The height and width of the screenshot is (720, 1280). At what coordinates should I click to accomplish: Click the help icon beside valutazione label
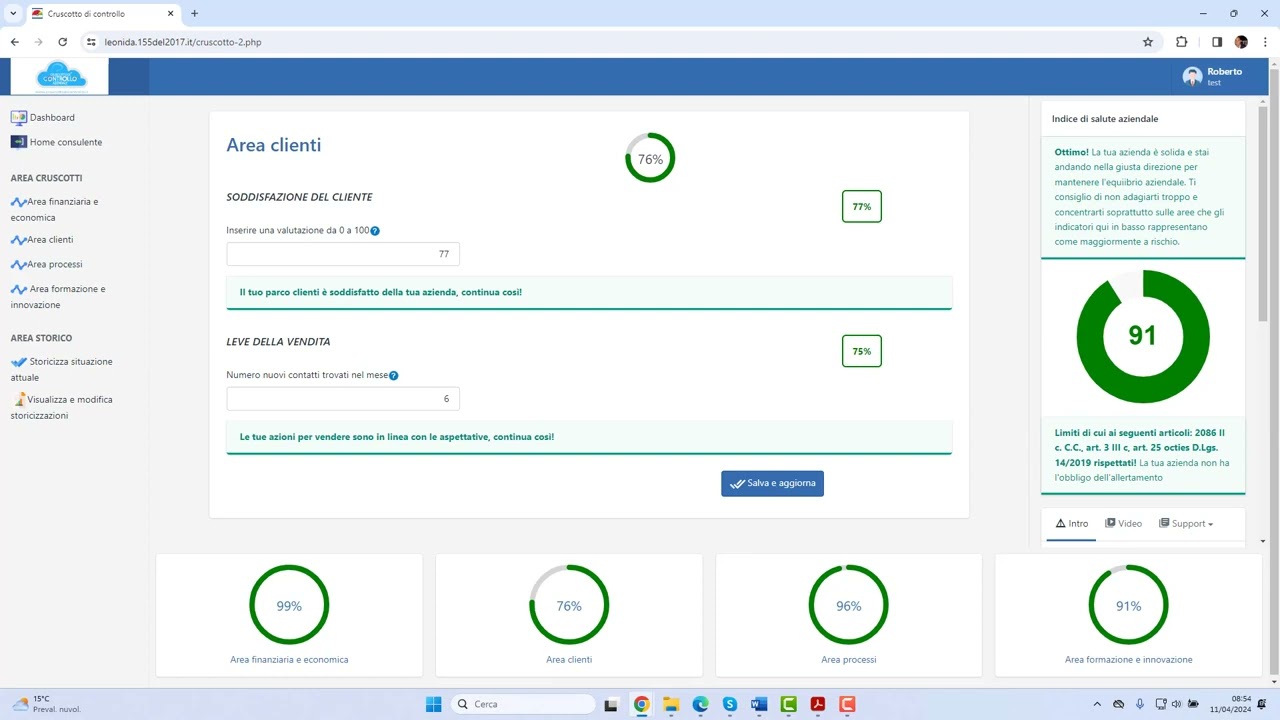[375, 231]
